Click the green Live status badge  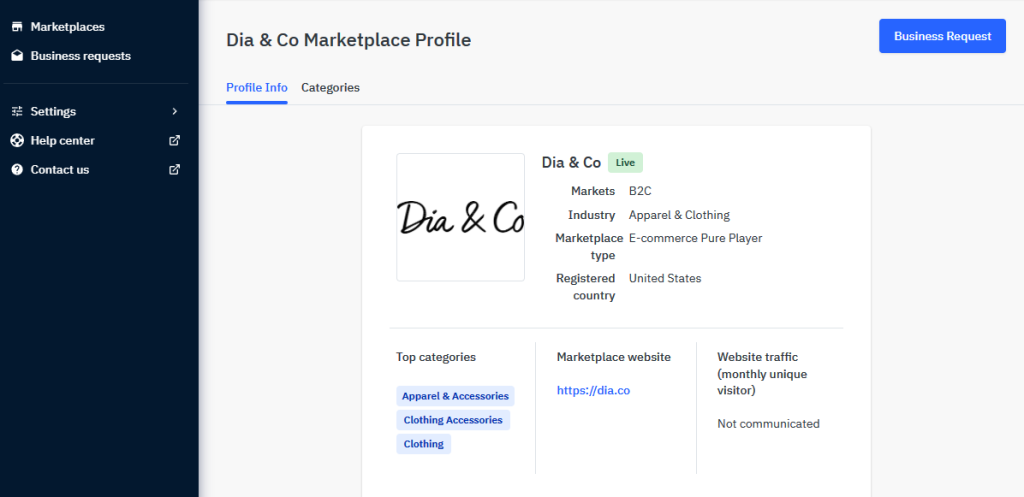point(625,163)
